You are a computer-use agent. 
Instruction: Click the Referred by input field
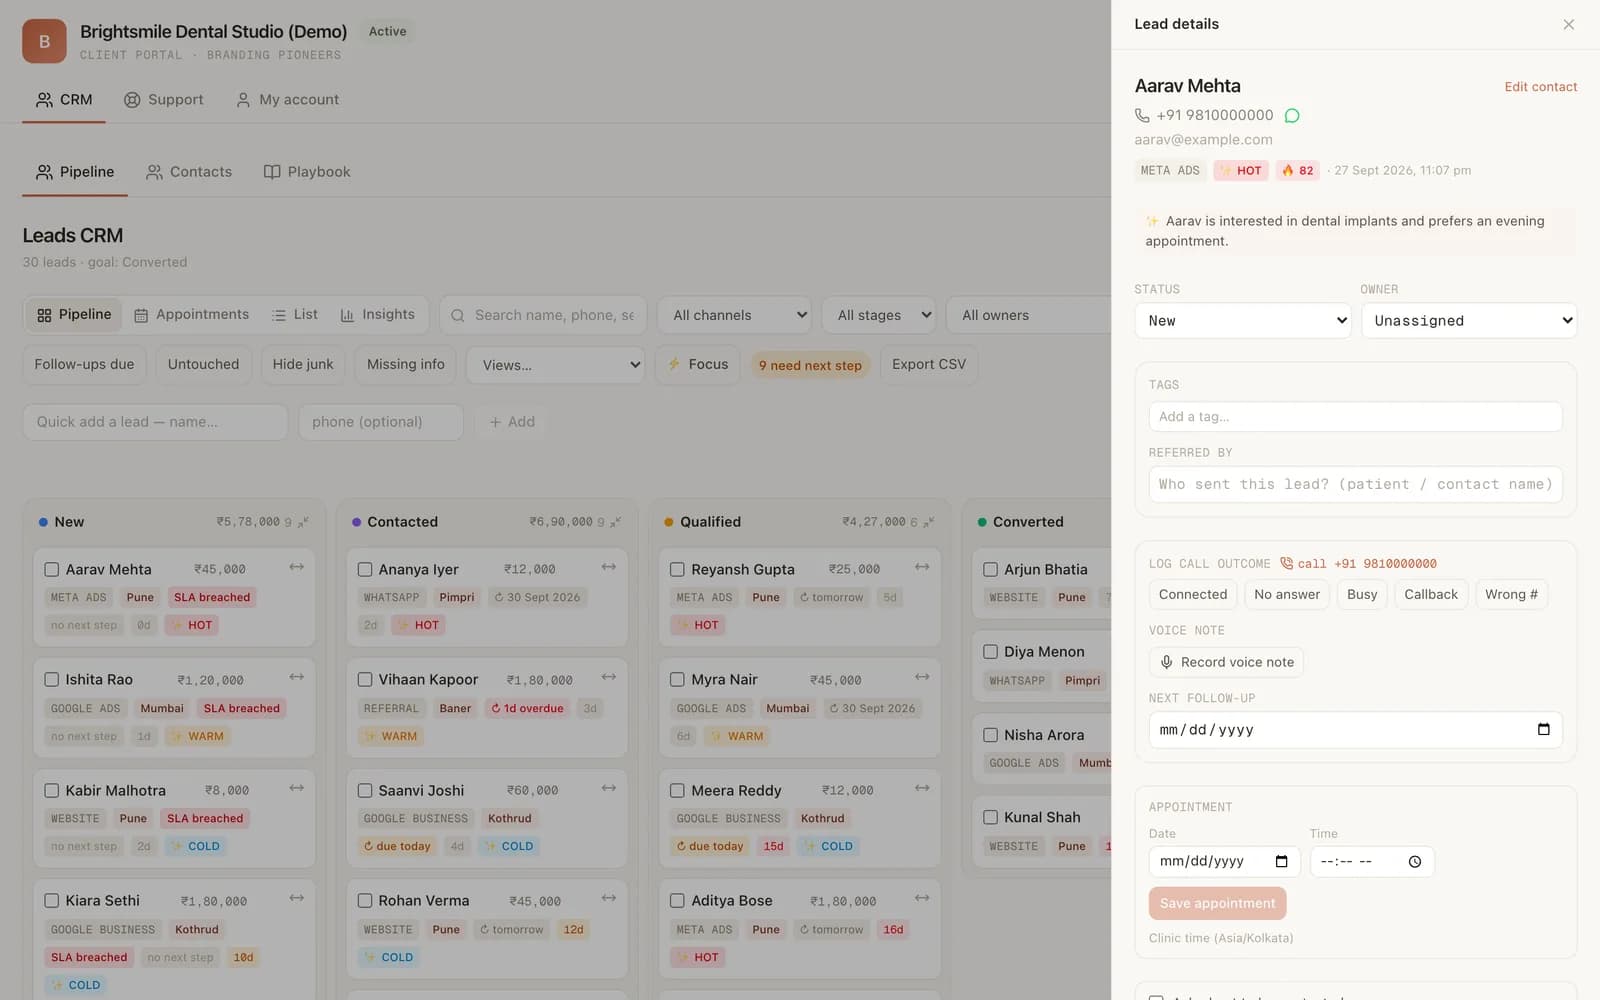click(x=1355, y=484)
